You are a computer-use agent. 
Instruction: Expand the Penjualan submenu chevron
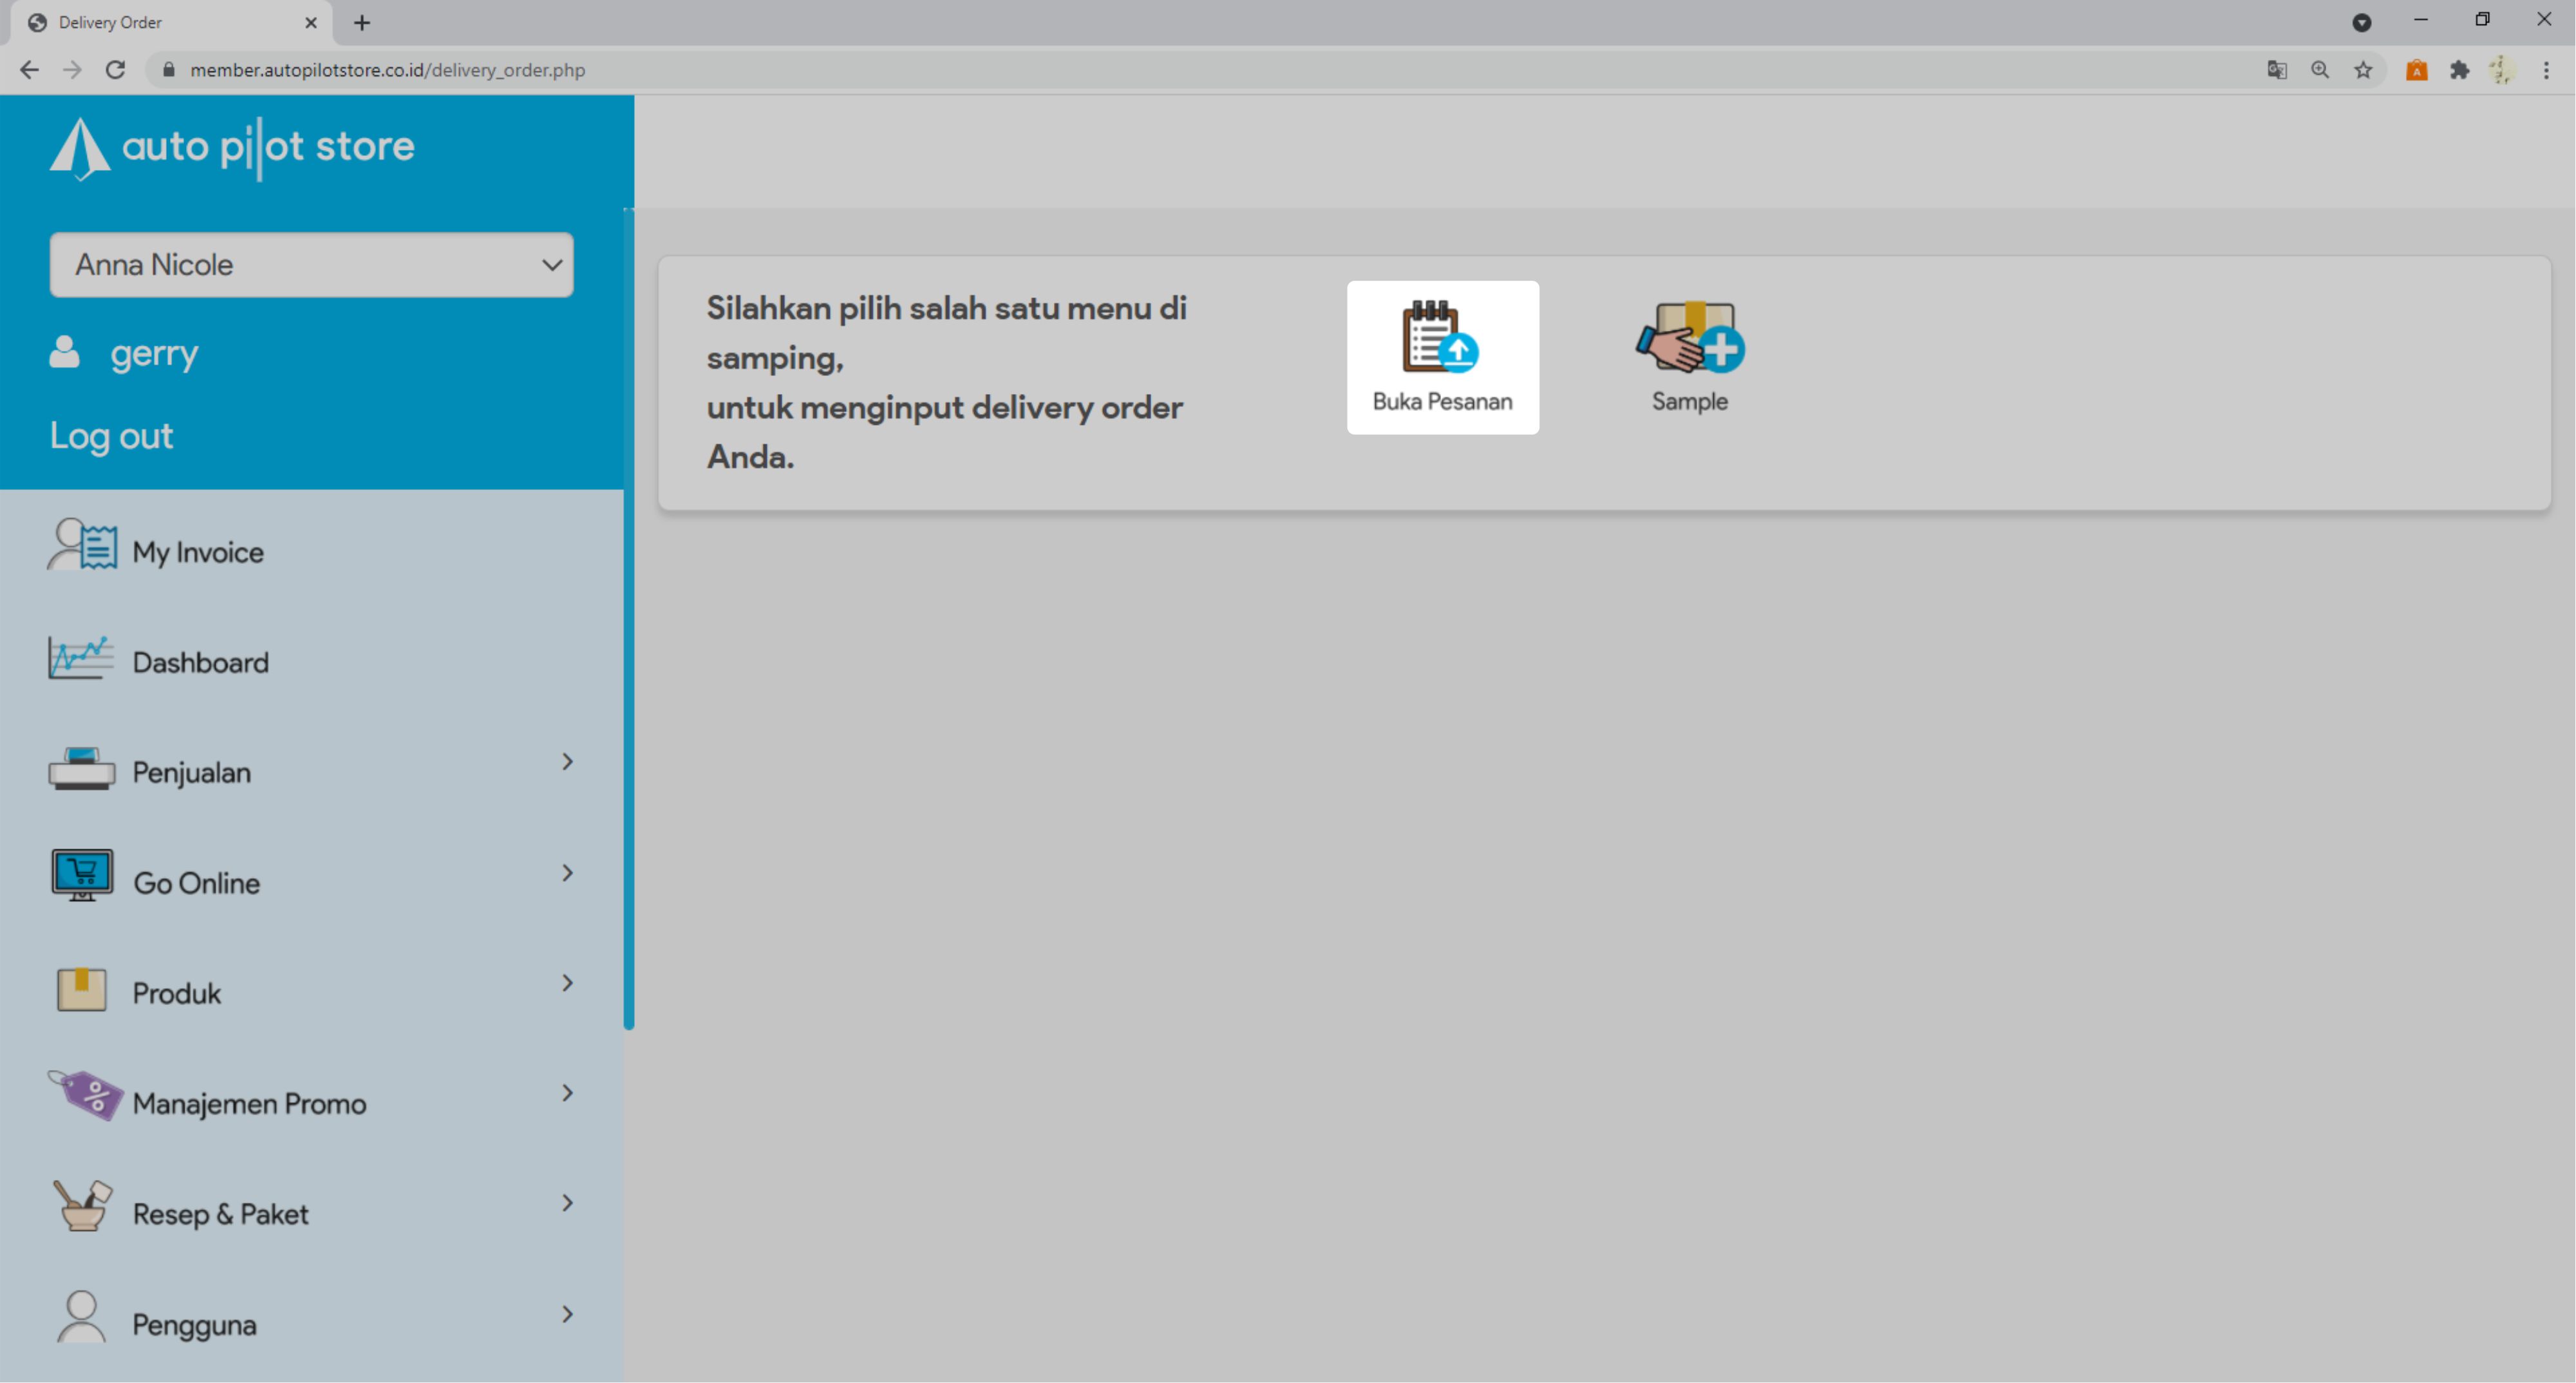567,763
